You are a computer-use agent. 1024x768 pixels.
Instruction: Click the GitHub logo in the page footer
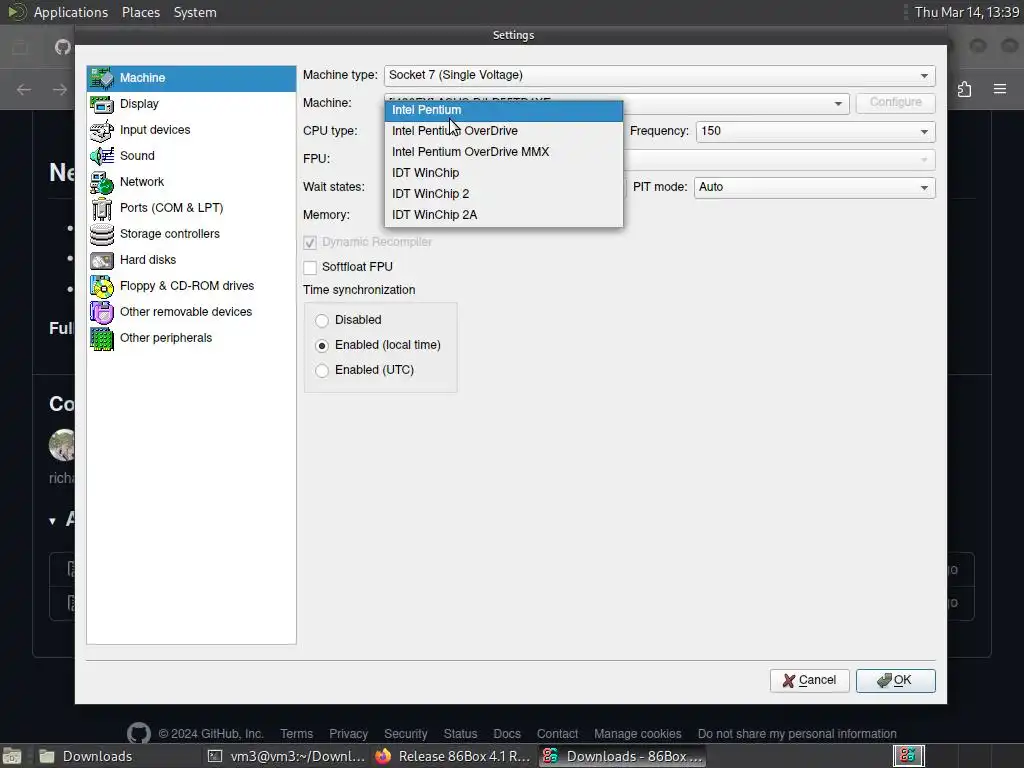(x=138, y=733)
